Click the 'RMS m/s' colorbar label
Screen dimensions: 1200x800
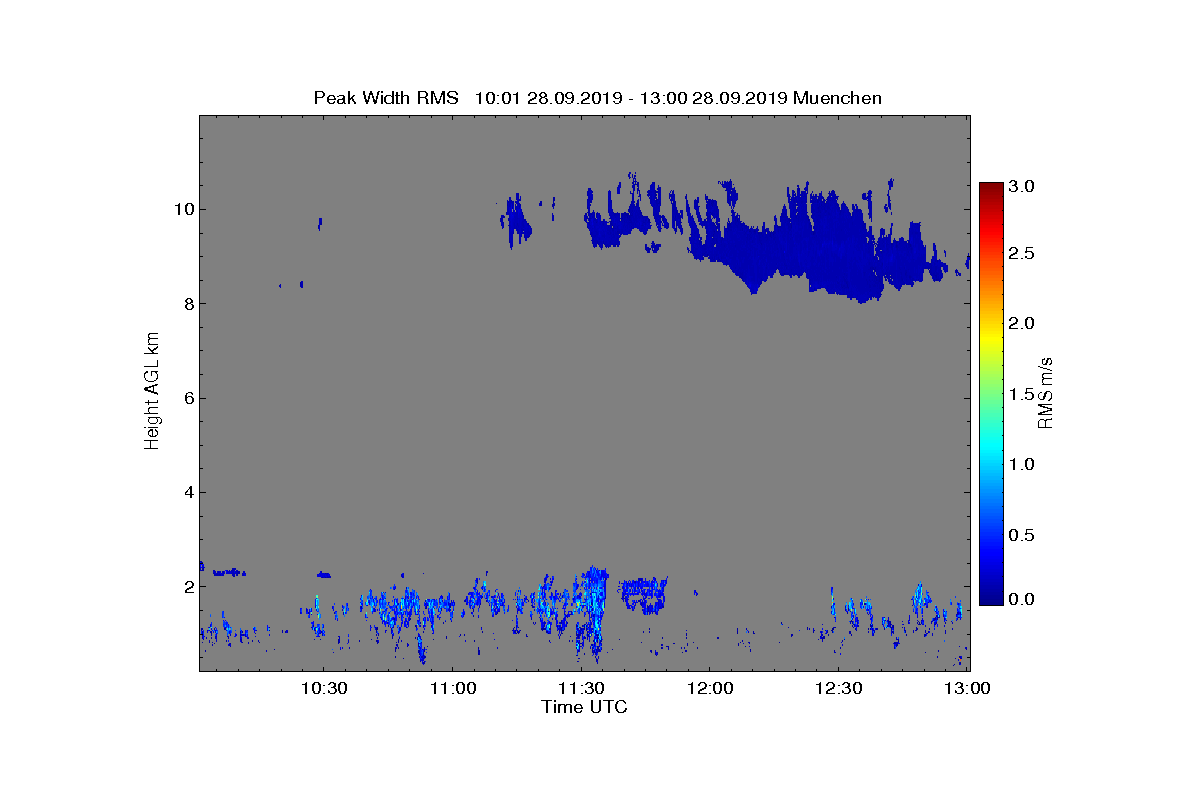pos(1045,392)
